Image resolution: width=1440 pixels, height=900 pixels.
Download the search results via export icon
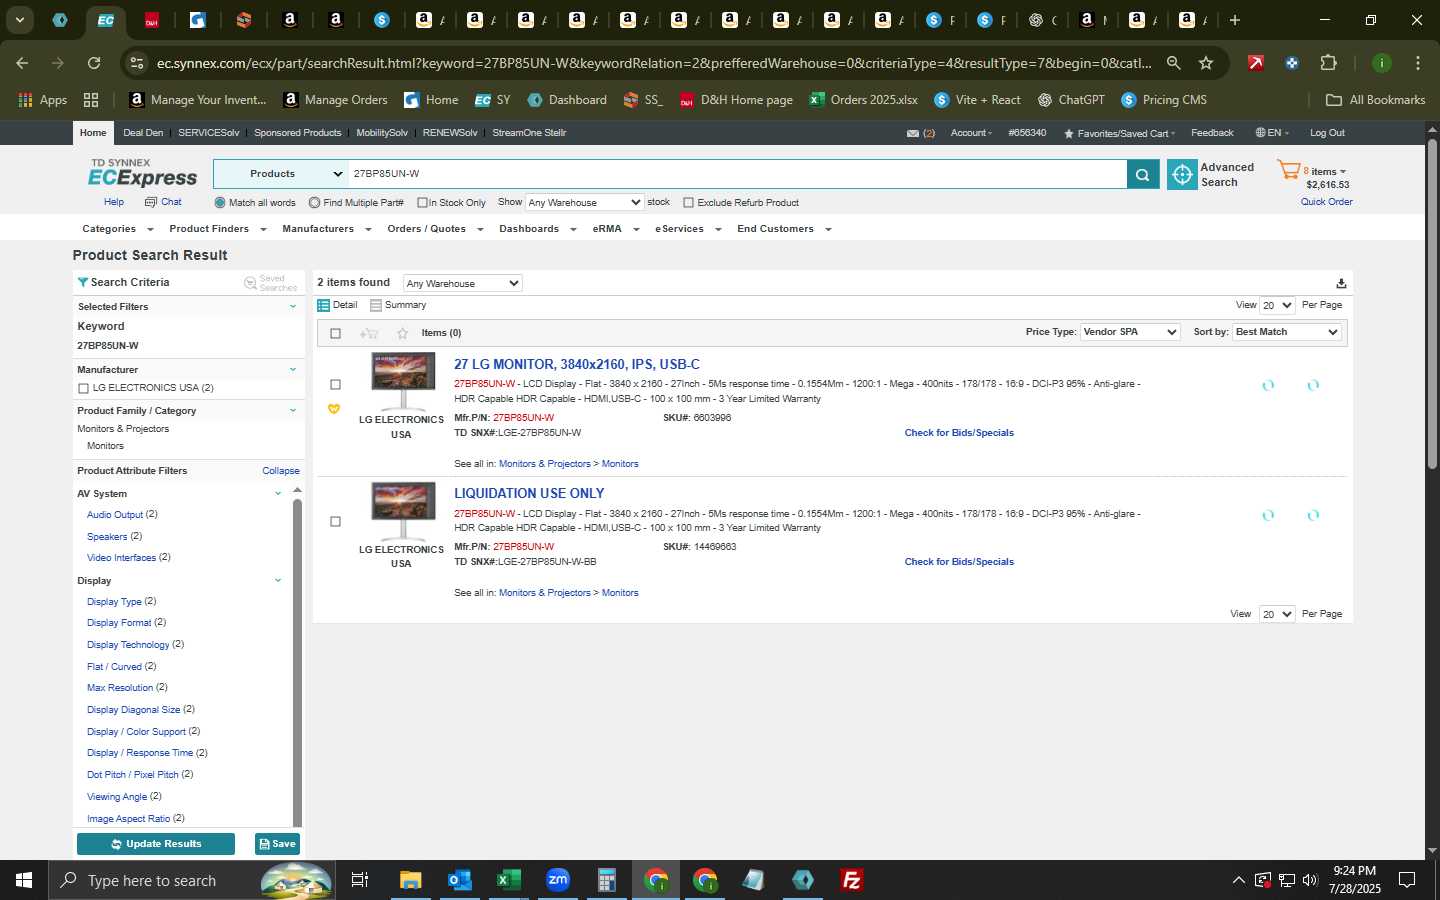1341,284
